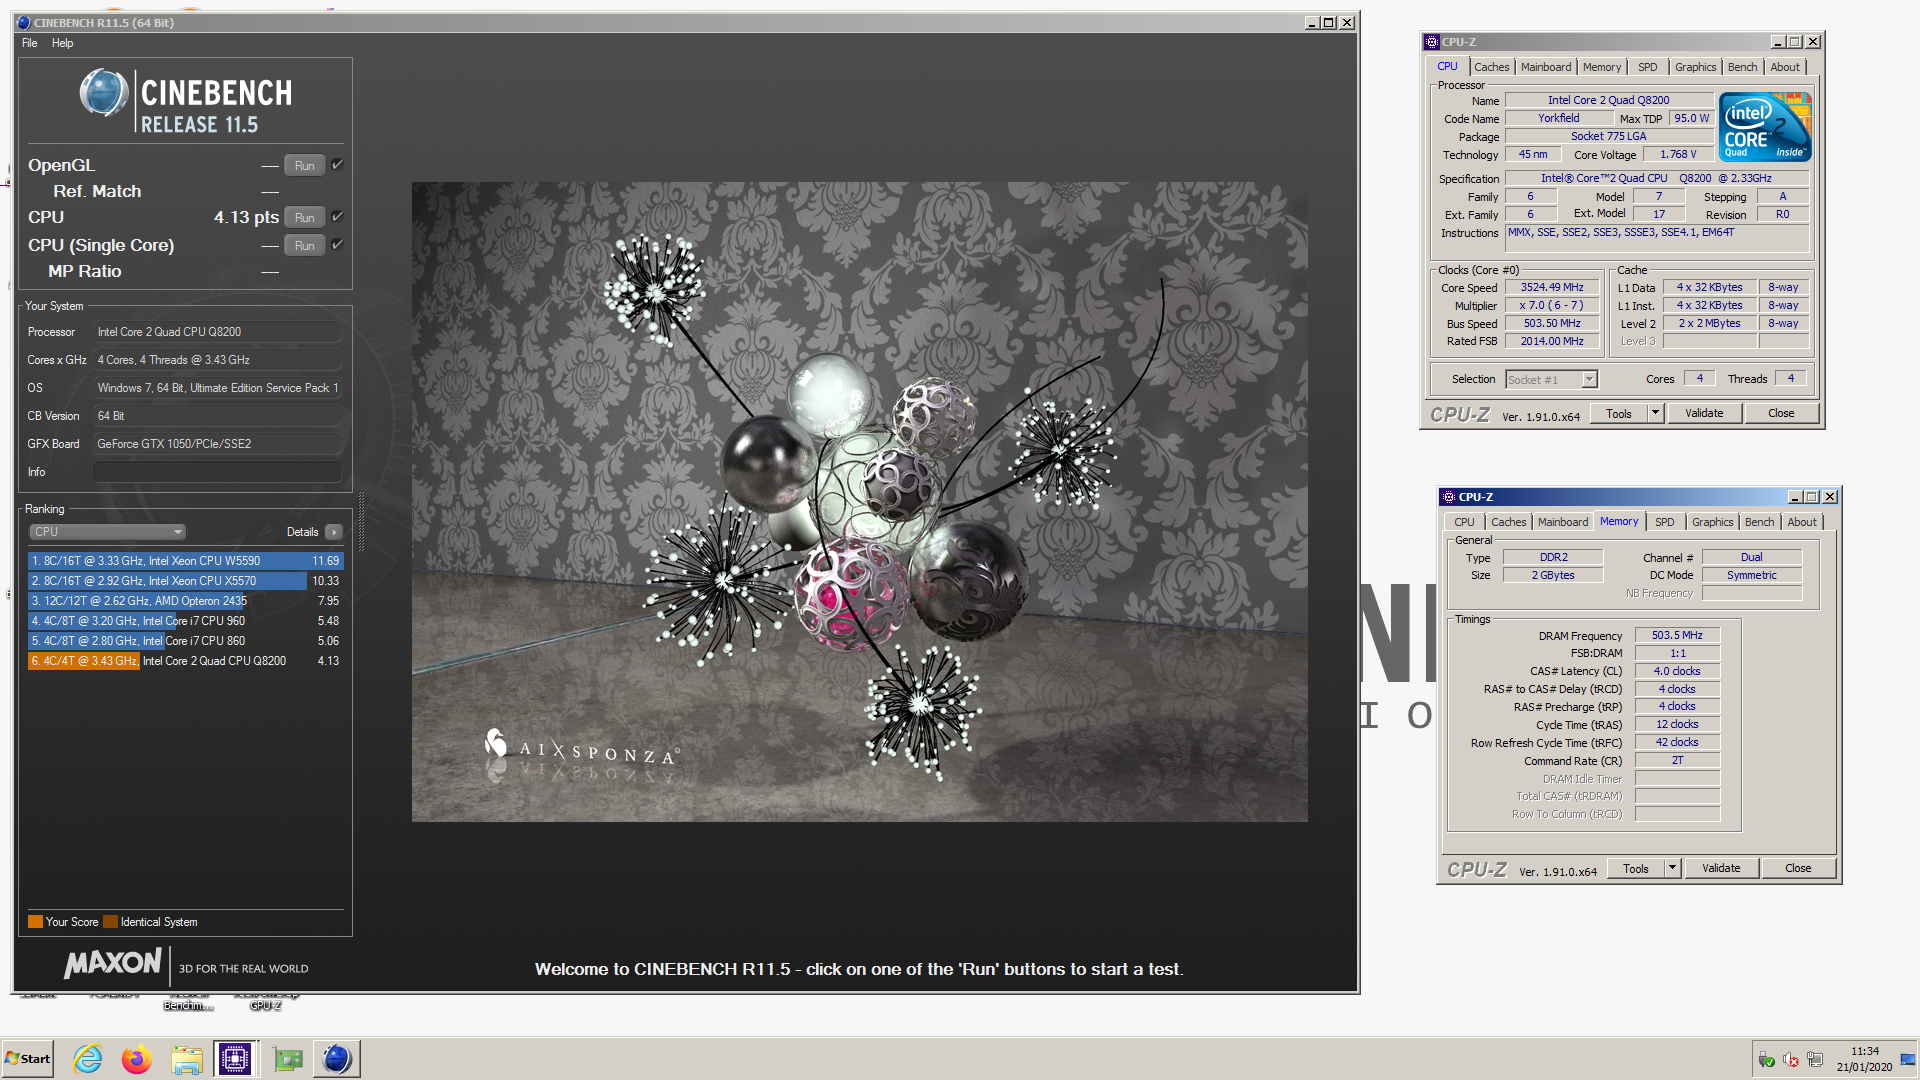
Task: Open the Start menu
Action: pyautogui.click(x=28, y=1059)
